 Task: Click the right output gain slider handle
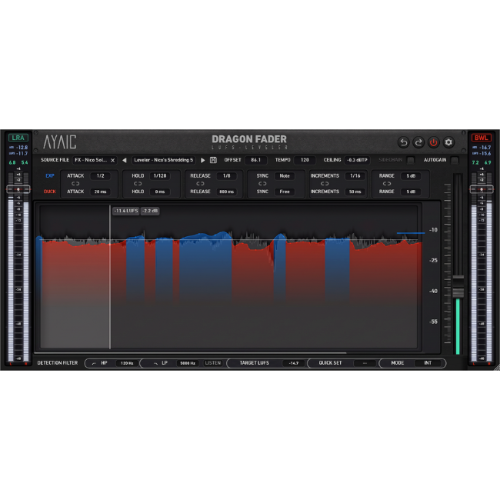[481, 189]
